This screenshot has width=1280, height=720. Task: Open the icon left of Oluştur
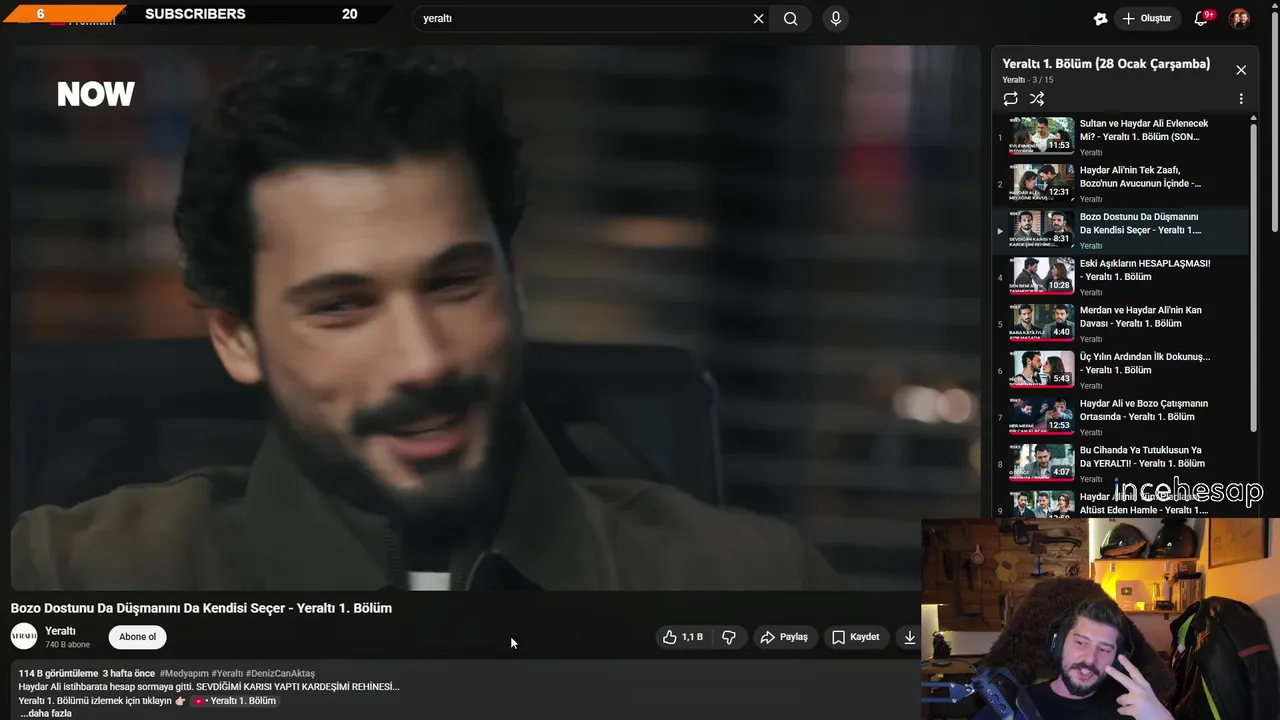click(x=1100, y=18)
